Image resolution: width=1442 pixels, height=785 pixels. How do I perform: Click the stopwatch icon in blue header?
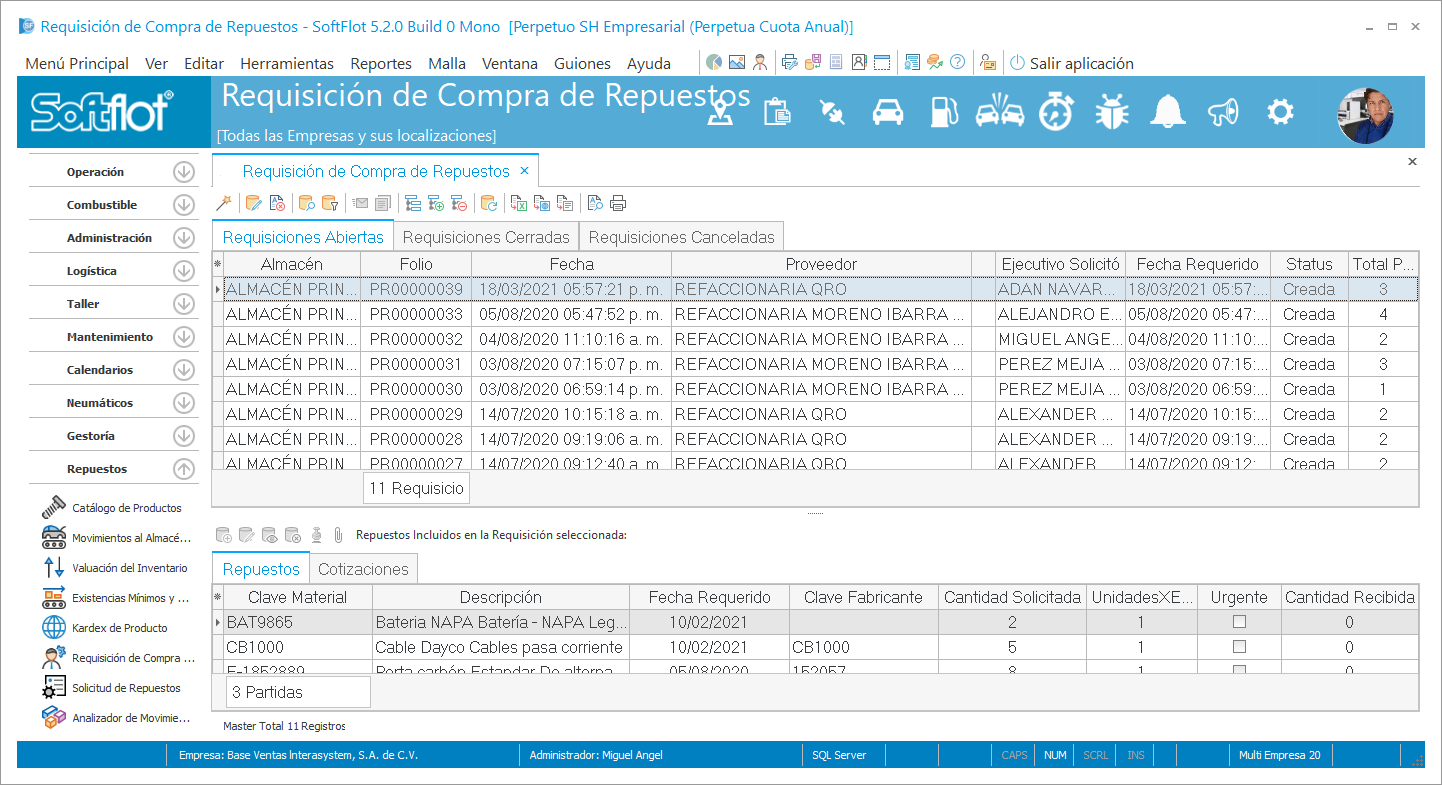point(1055,111)
